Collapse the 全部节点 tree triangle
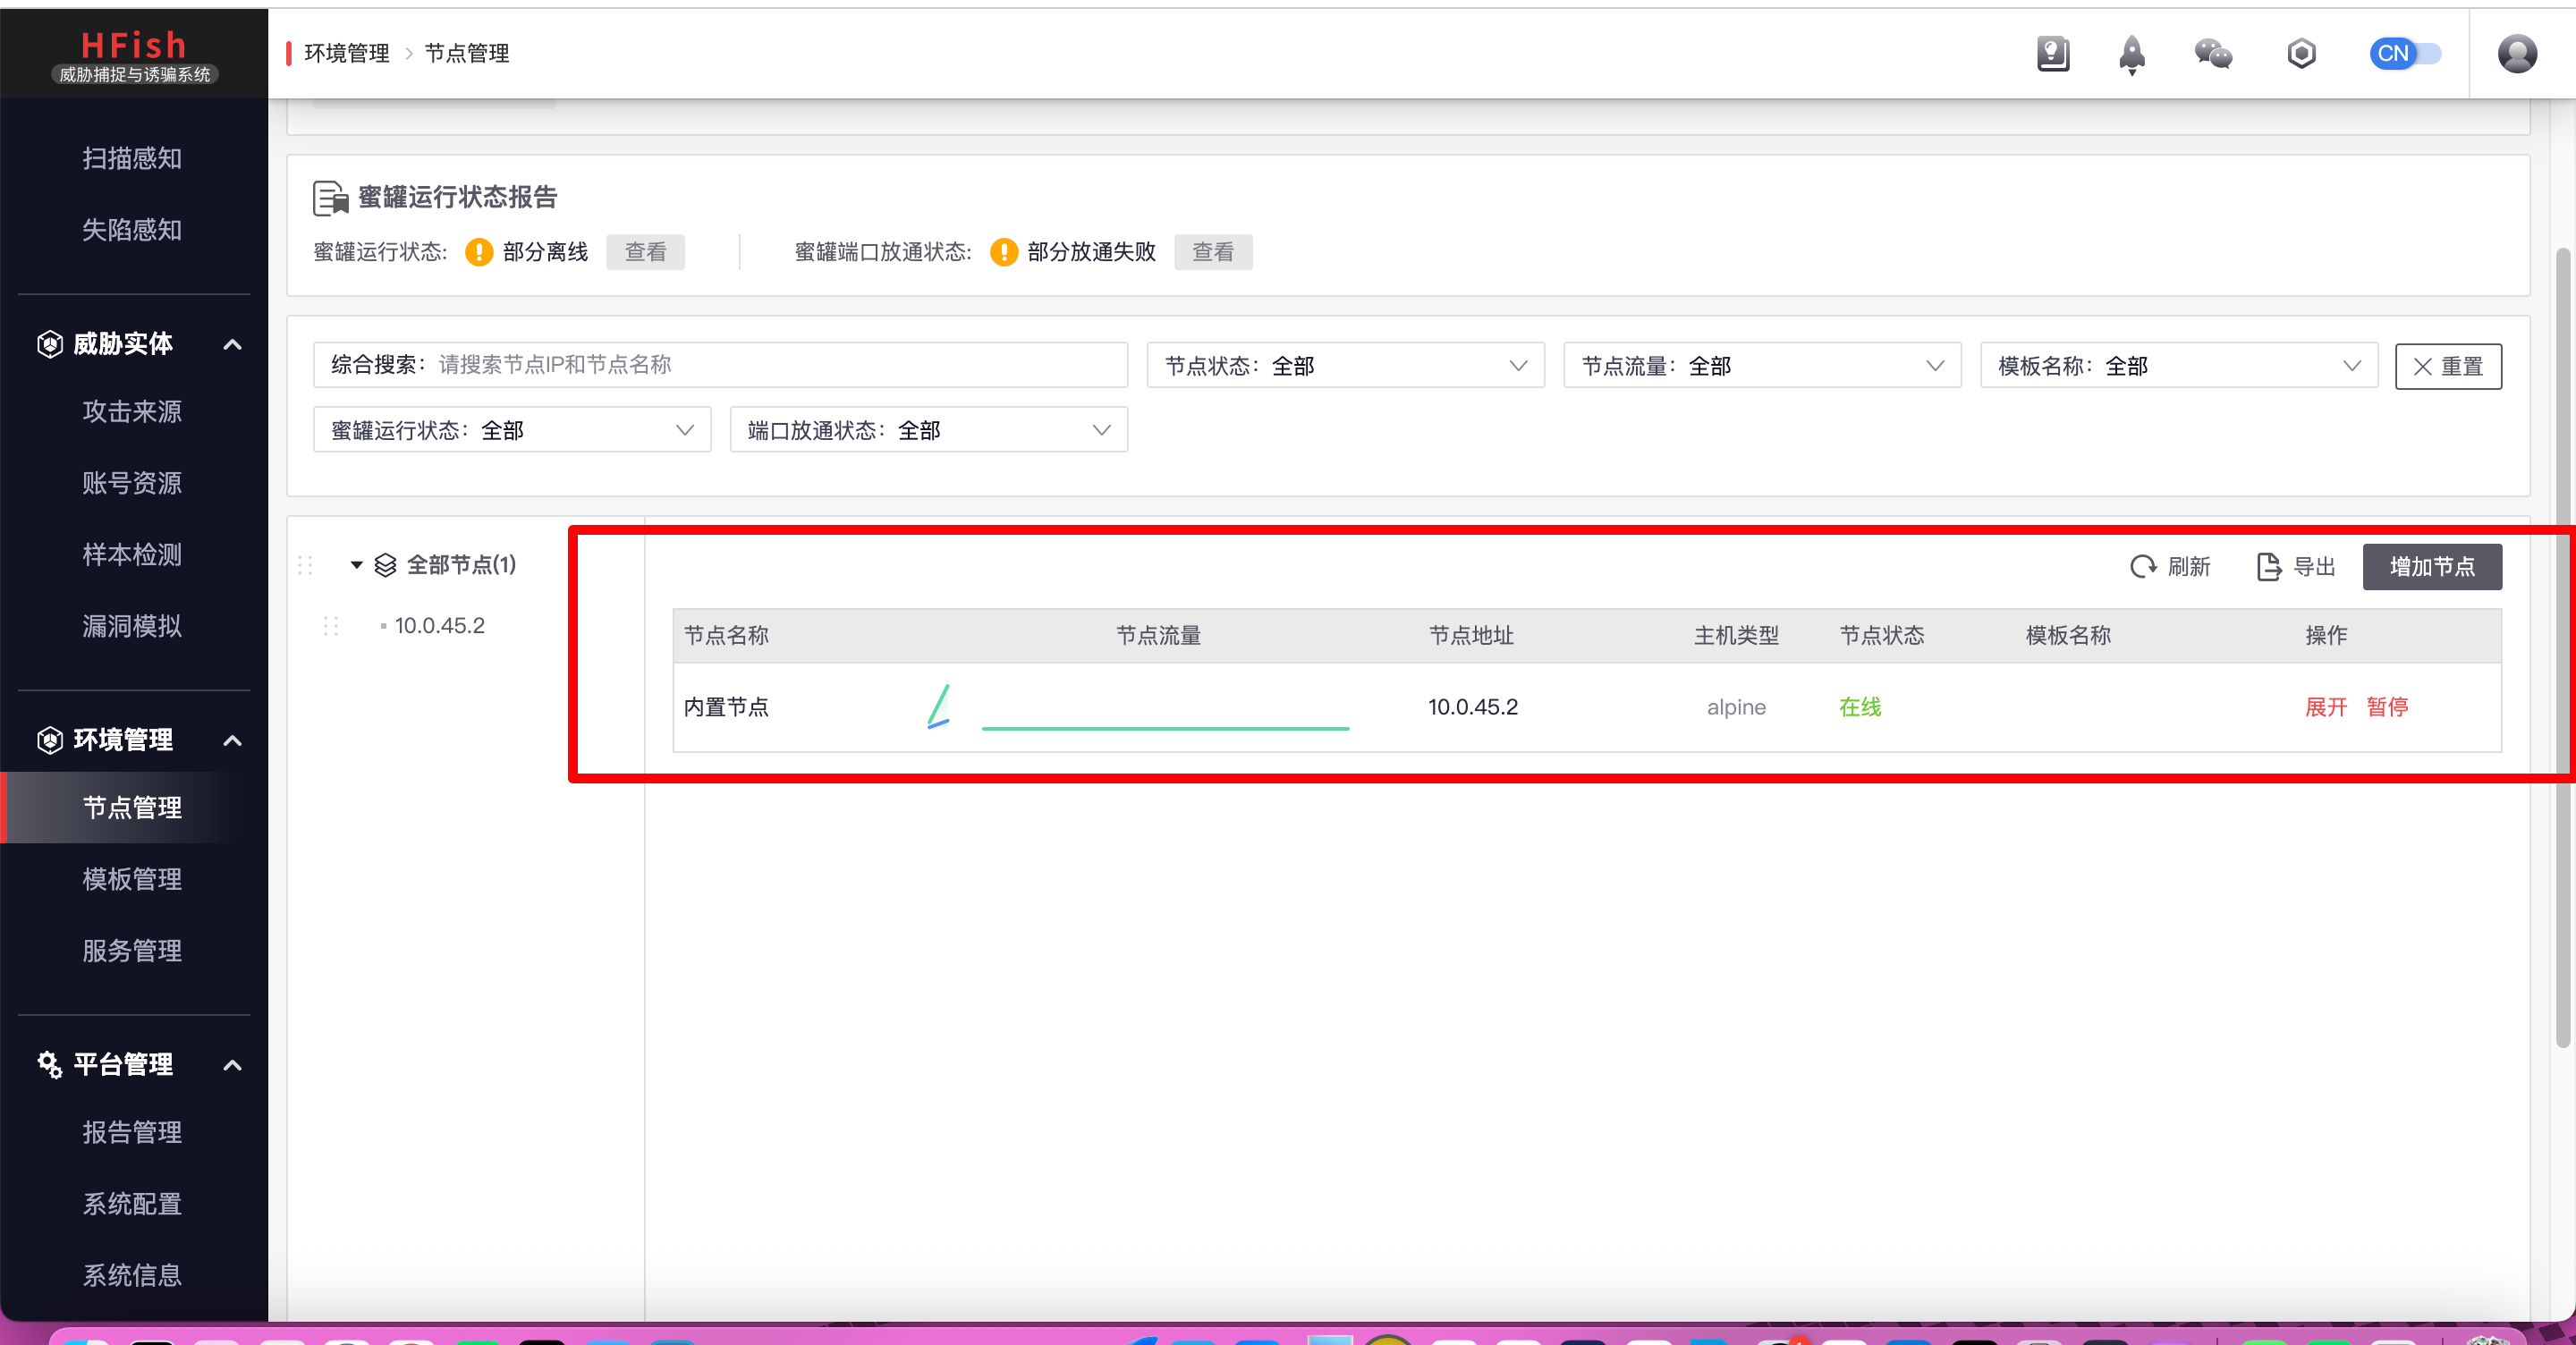The height and width of the screenshot is (1345, 2576). click(356, 565)
